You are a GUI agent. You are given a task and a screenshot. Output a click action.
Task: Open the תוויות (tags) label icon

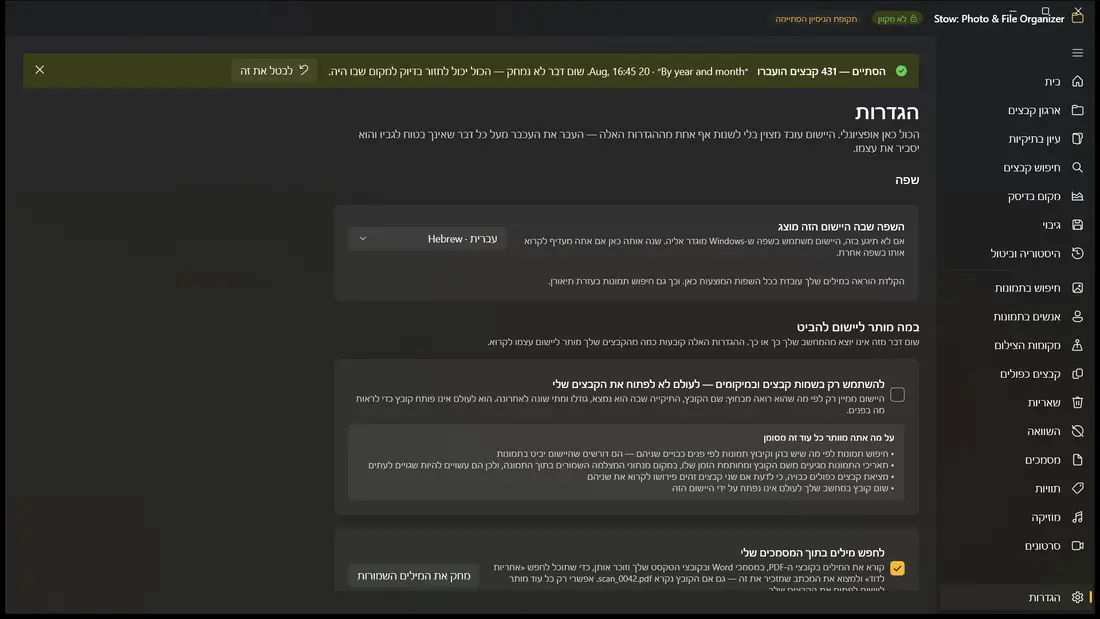(1078, 488)
